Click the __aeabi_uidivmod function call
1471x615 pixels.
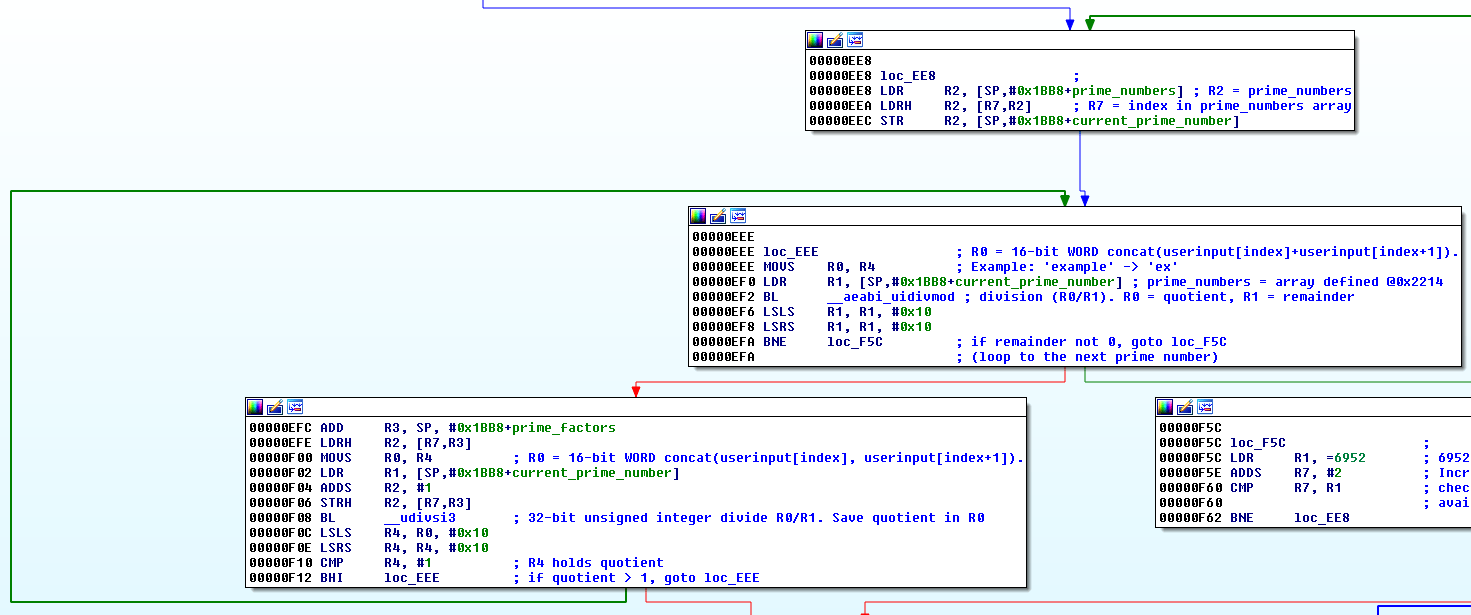891,297
